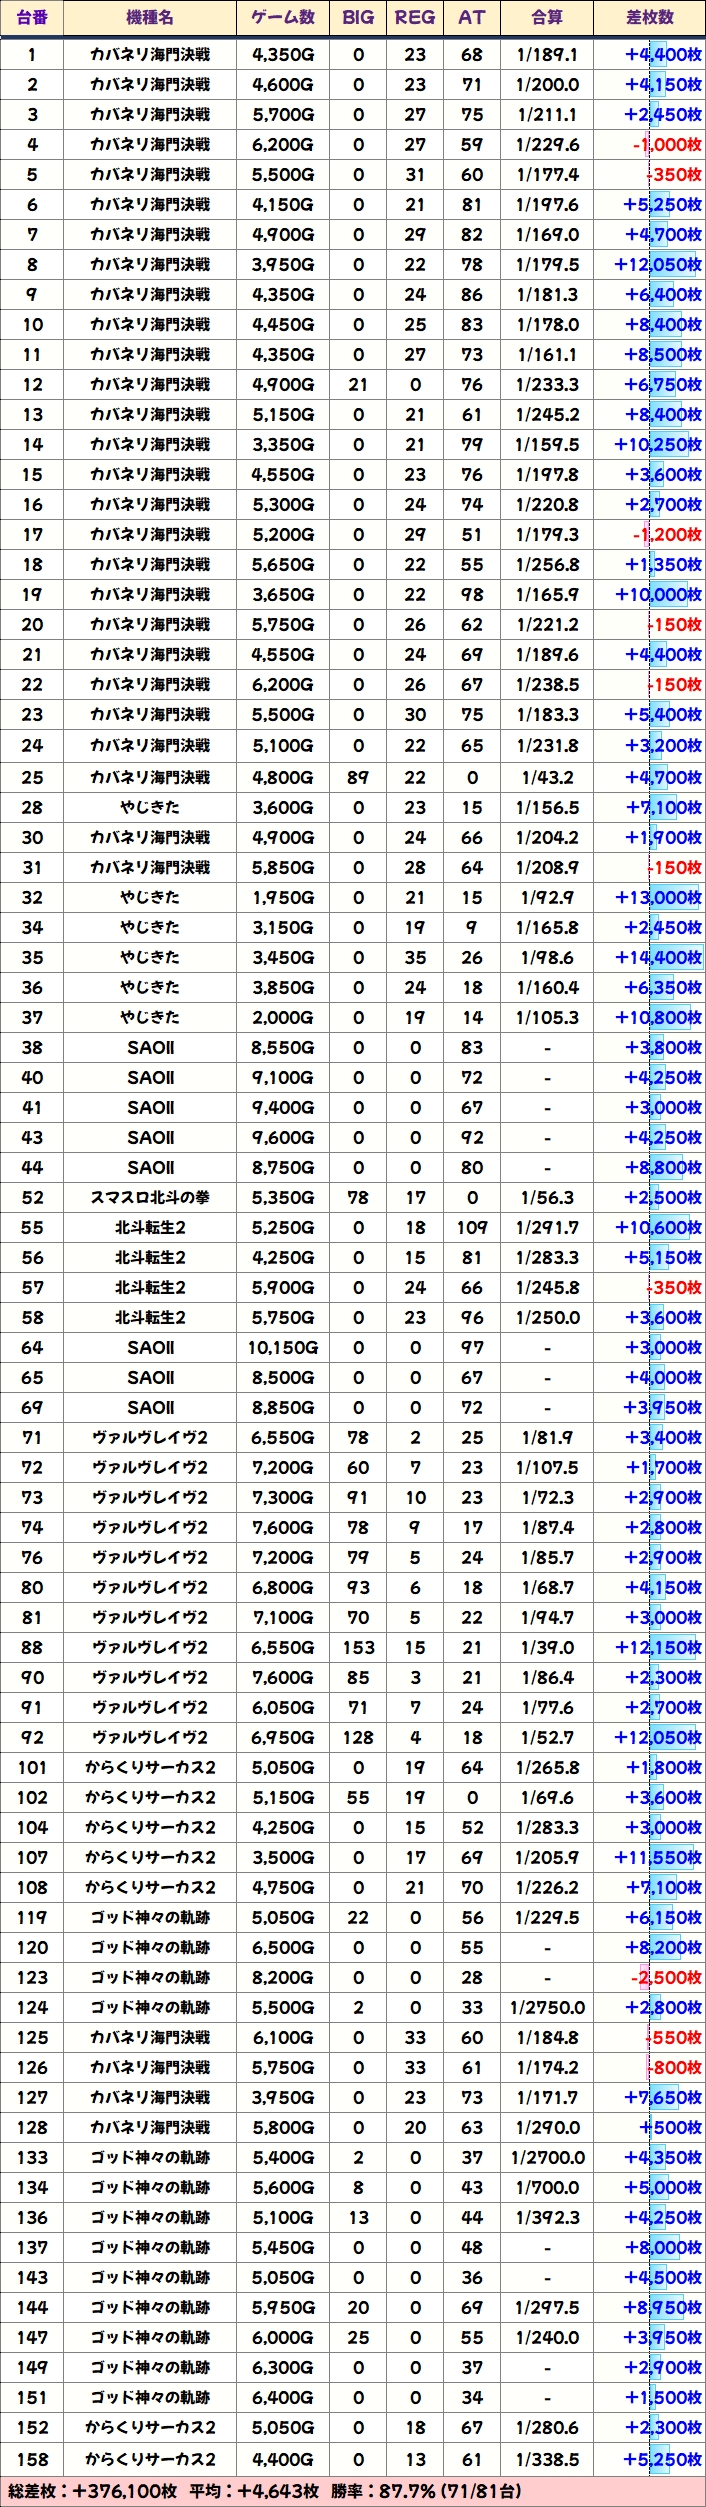Click the 合算 column header
Image resolution: width=706 pixels, height=2507 pixels.
click(547, 18)
